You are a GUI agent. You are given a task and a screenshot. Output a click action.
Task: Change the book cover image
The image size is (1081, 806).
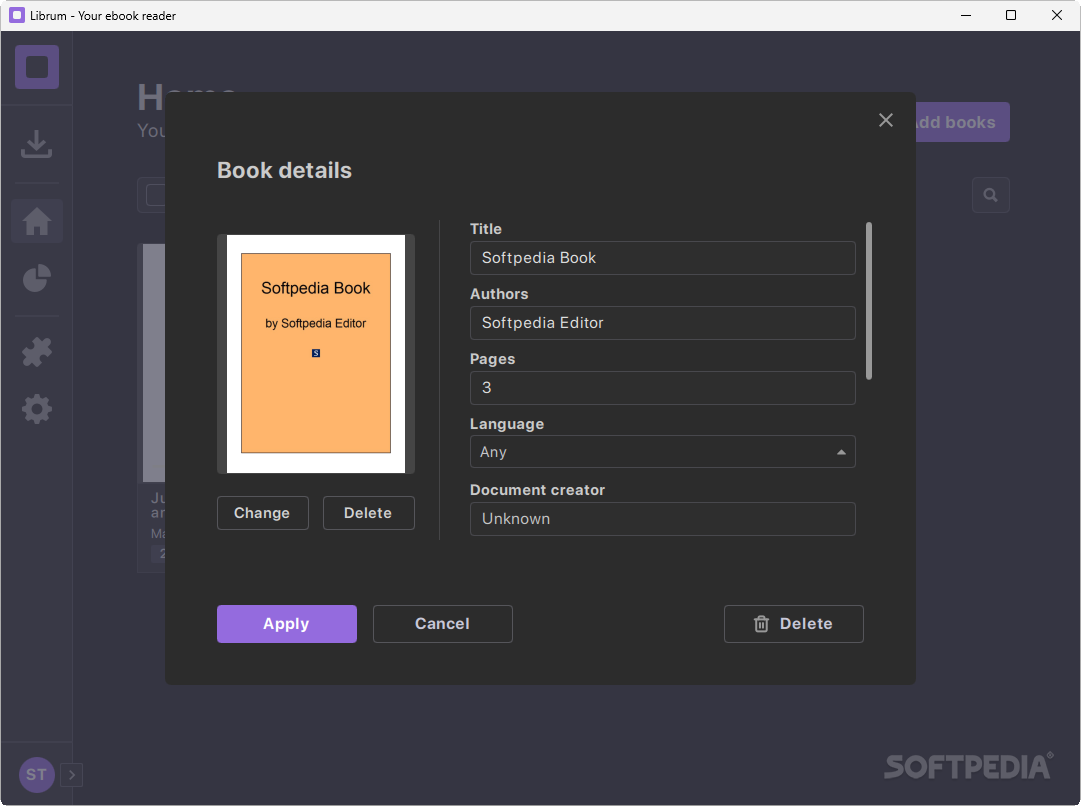coord(263,513)
